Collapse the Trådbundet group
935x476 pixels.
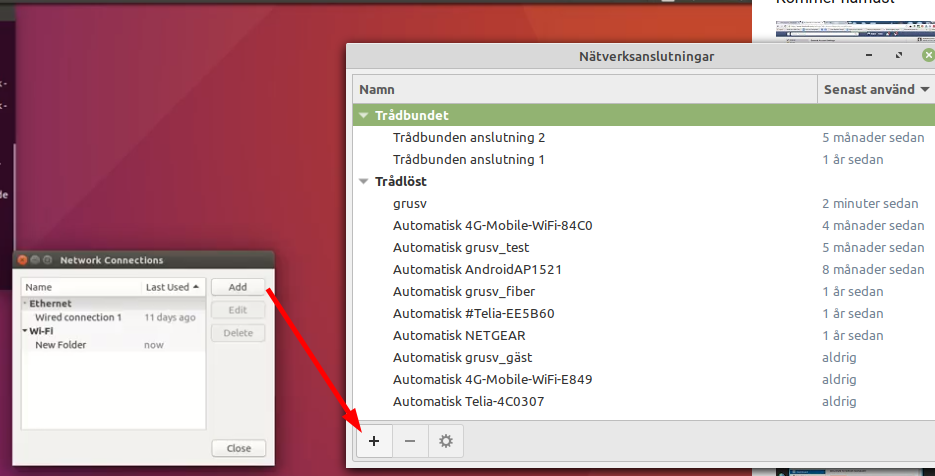pyautogui.click(x=365, y=116)
